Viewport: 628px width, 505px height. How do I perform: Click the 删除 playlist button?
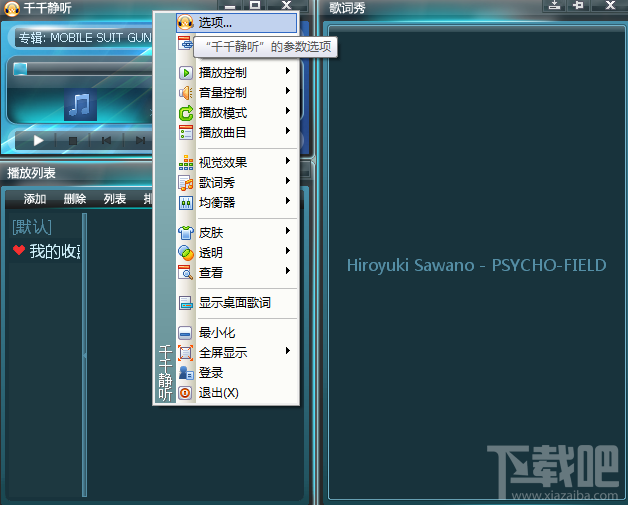(75, 199)
